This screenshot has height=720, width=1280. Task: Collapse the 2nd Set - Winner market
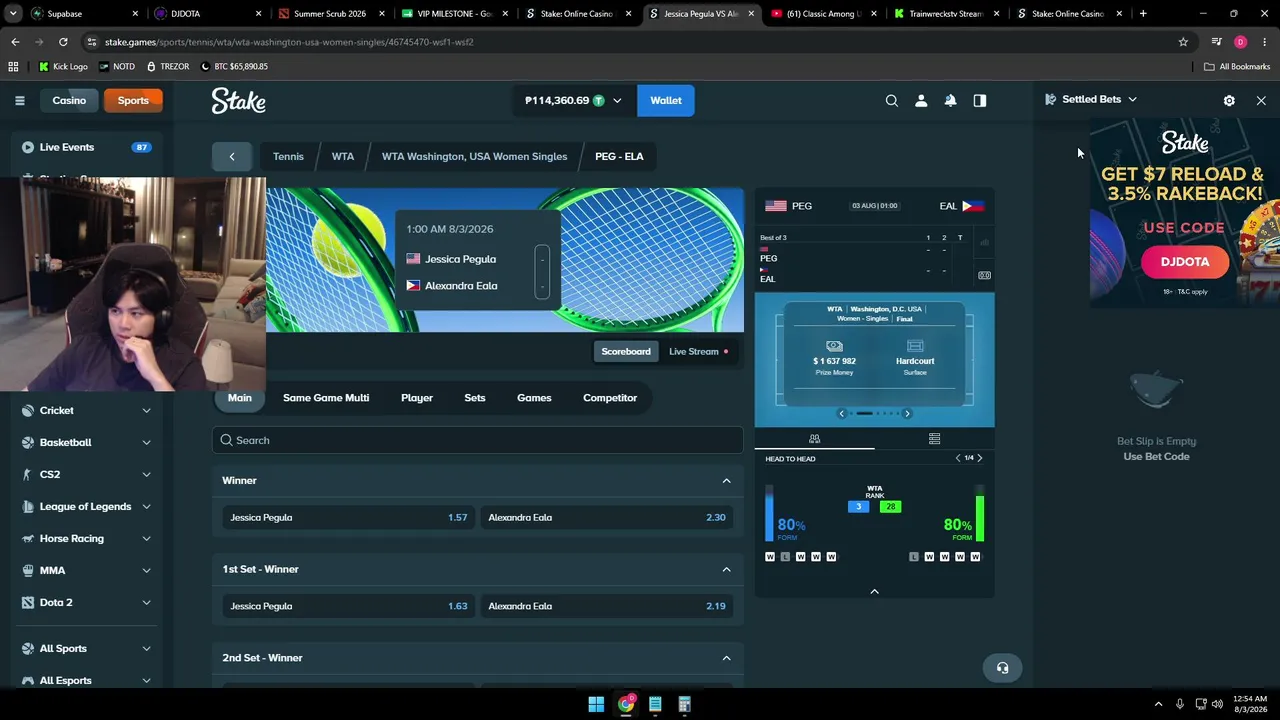click(727, 658)
